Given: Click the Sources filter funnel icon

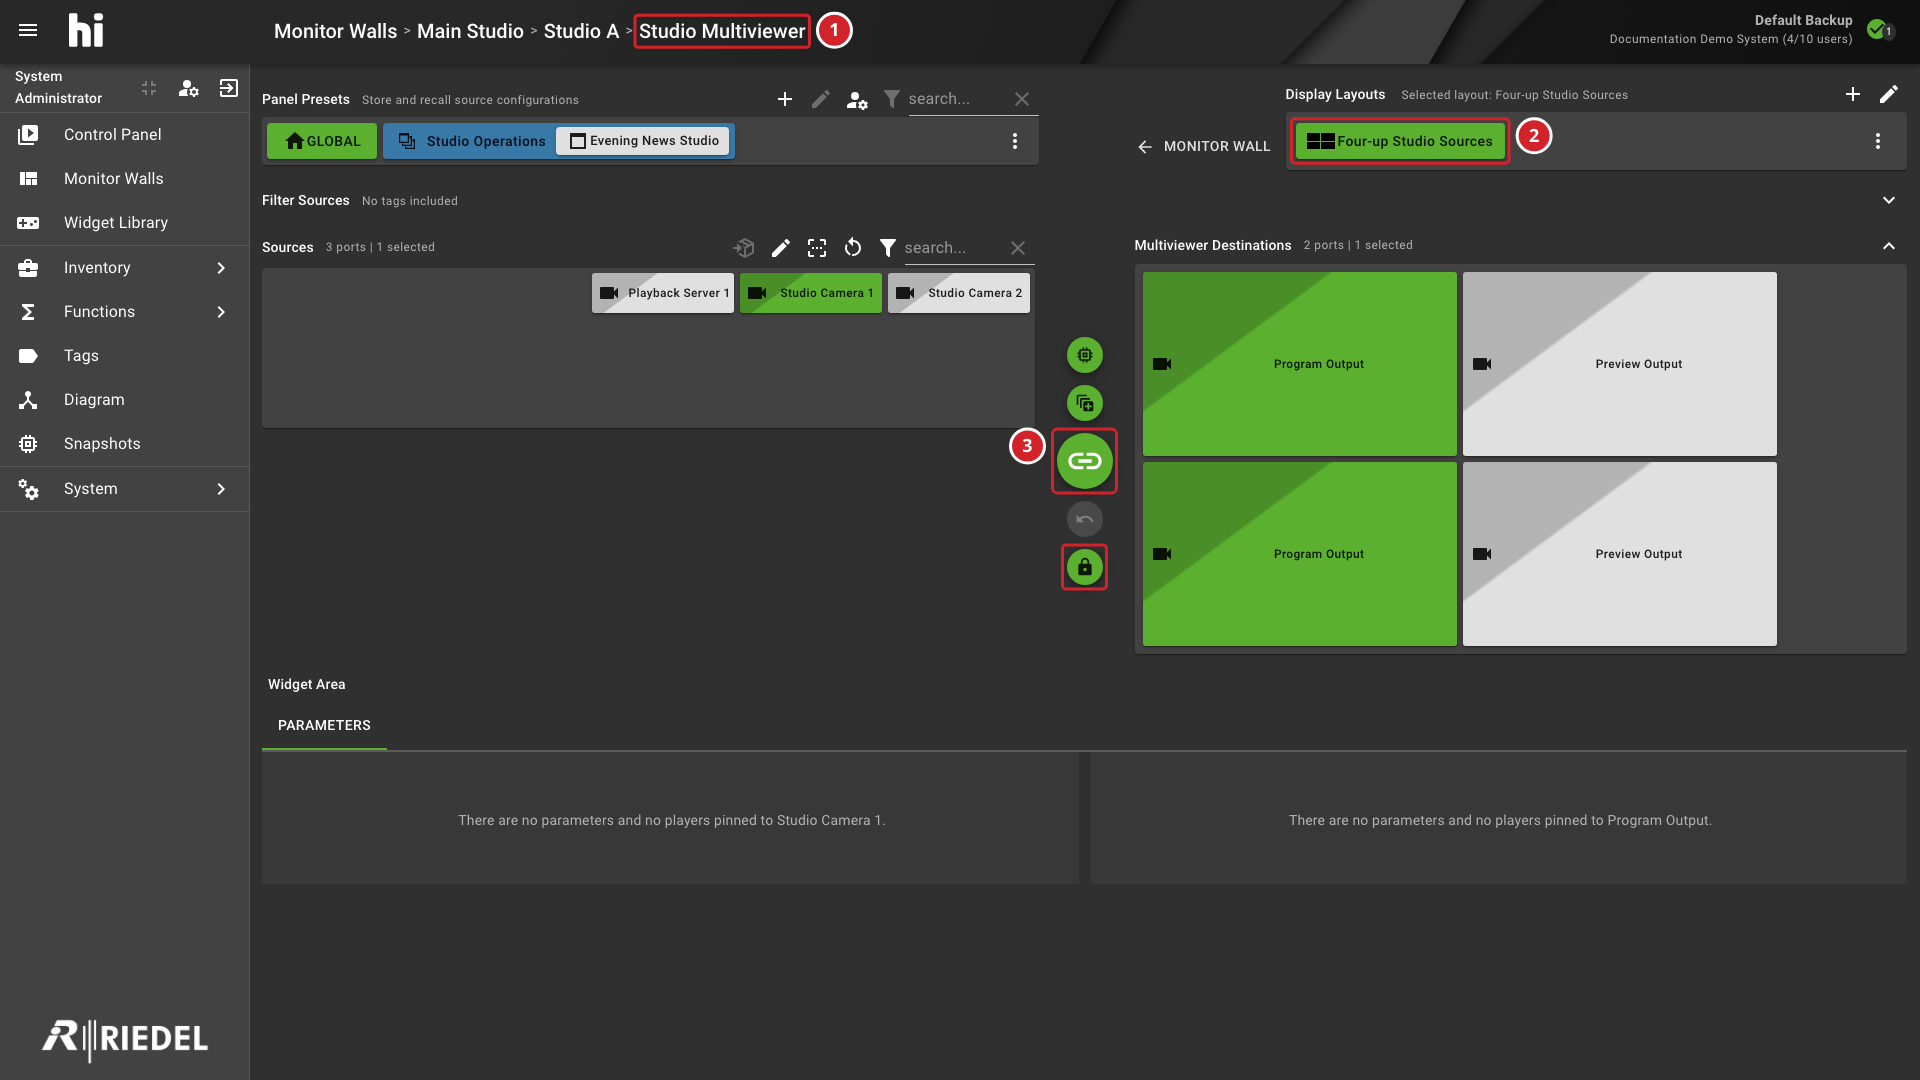Looking at the screenshot, I should coord(887,247).
